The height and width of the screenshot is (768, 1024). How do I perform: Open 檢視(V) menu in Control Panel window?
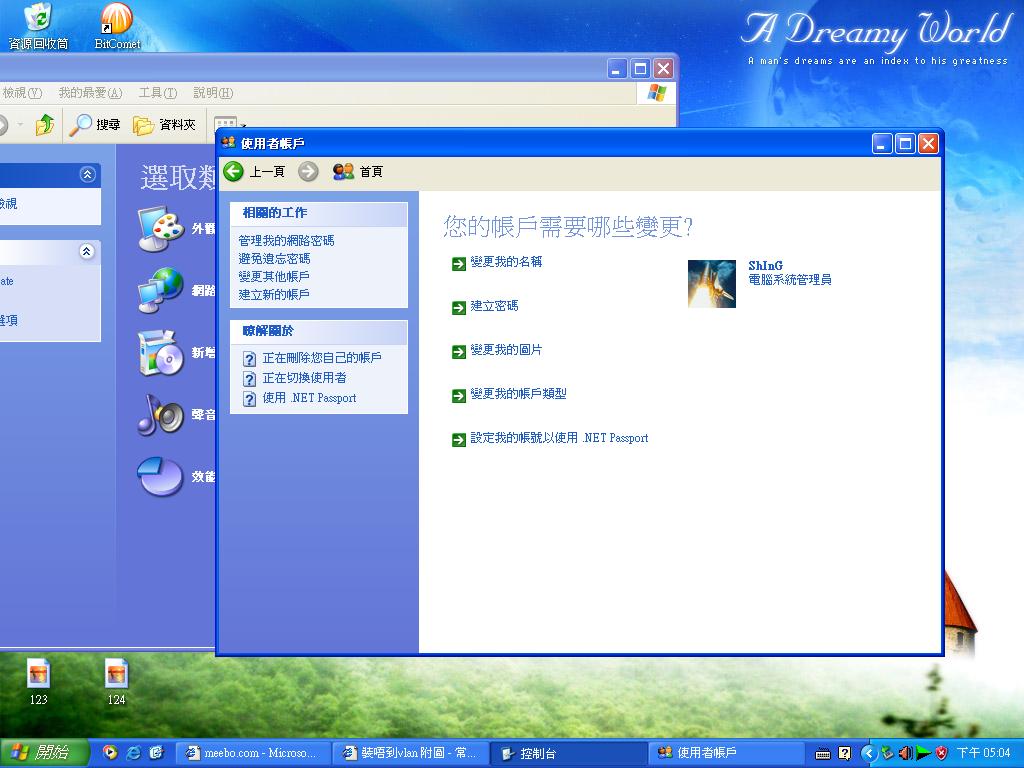pos(22,93)
